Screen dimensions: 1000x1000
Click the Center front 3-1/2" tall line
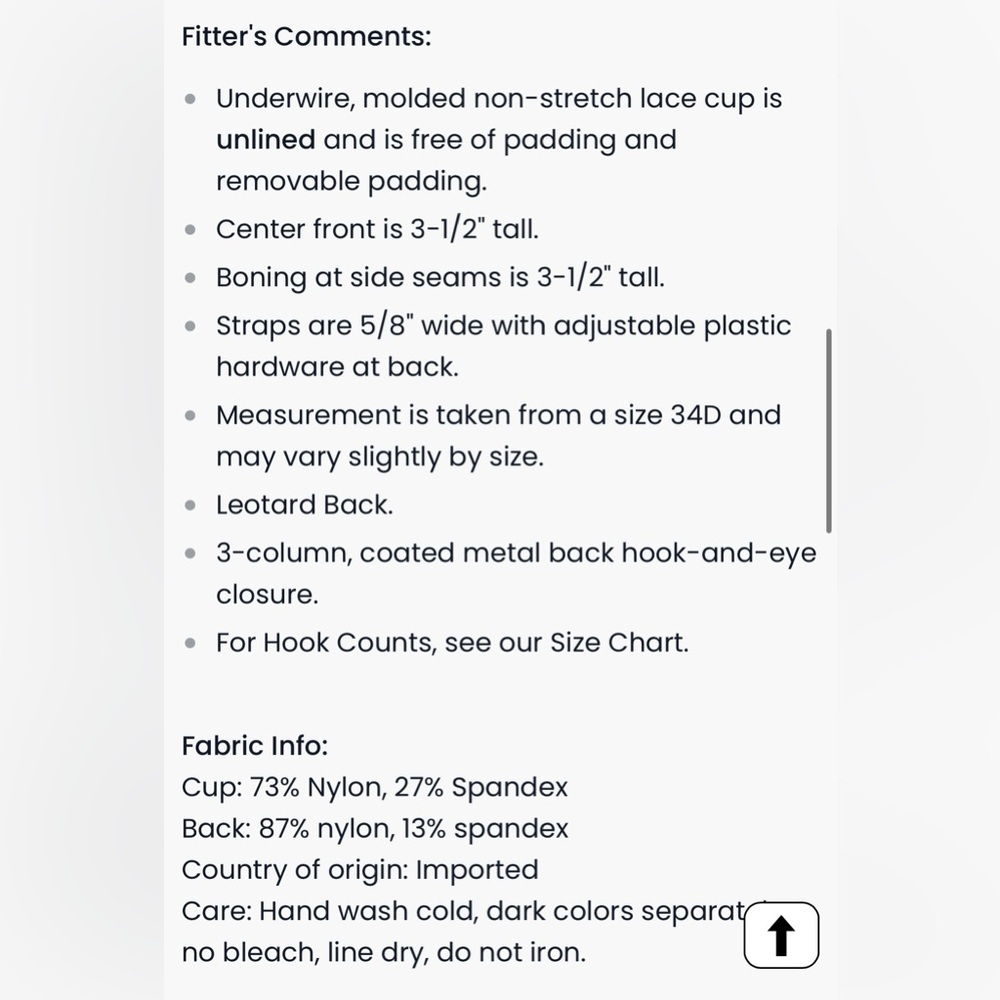tap(377, 229)
